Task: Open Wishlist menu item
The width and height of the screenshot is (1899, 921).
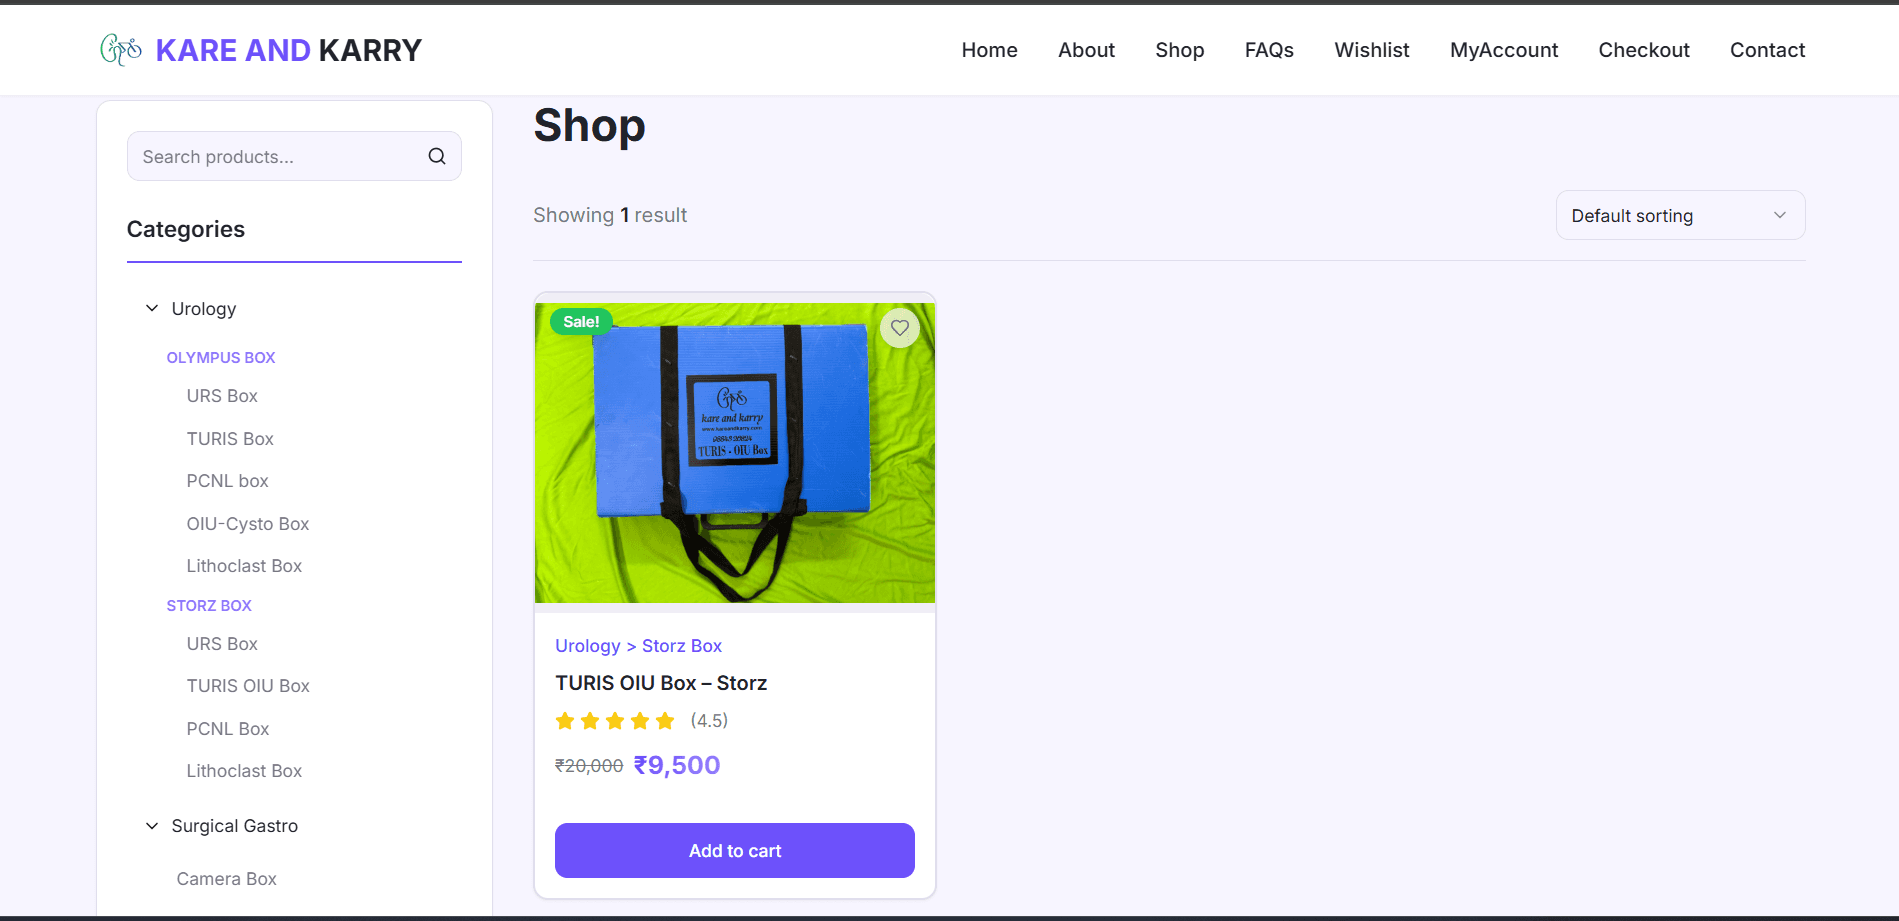Action: (x=1371, y=50)
